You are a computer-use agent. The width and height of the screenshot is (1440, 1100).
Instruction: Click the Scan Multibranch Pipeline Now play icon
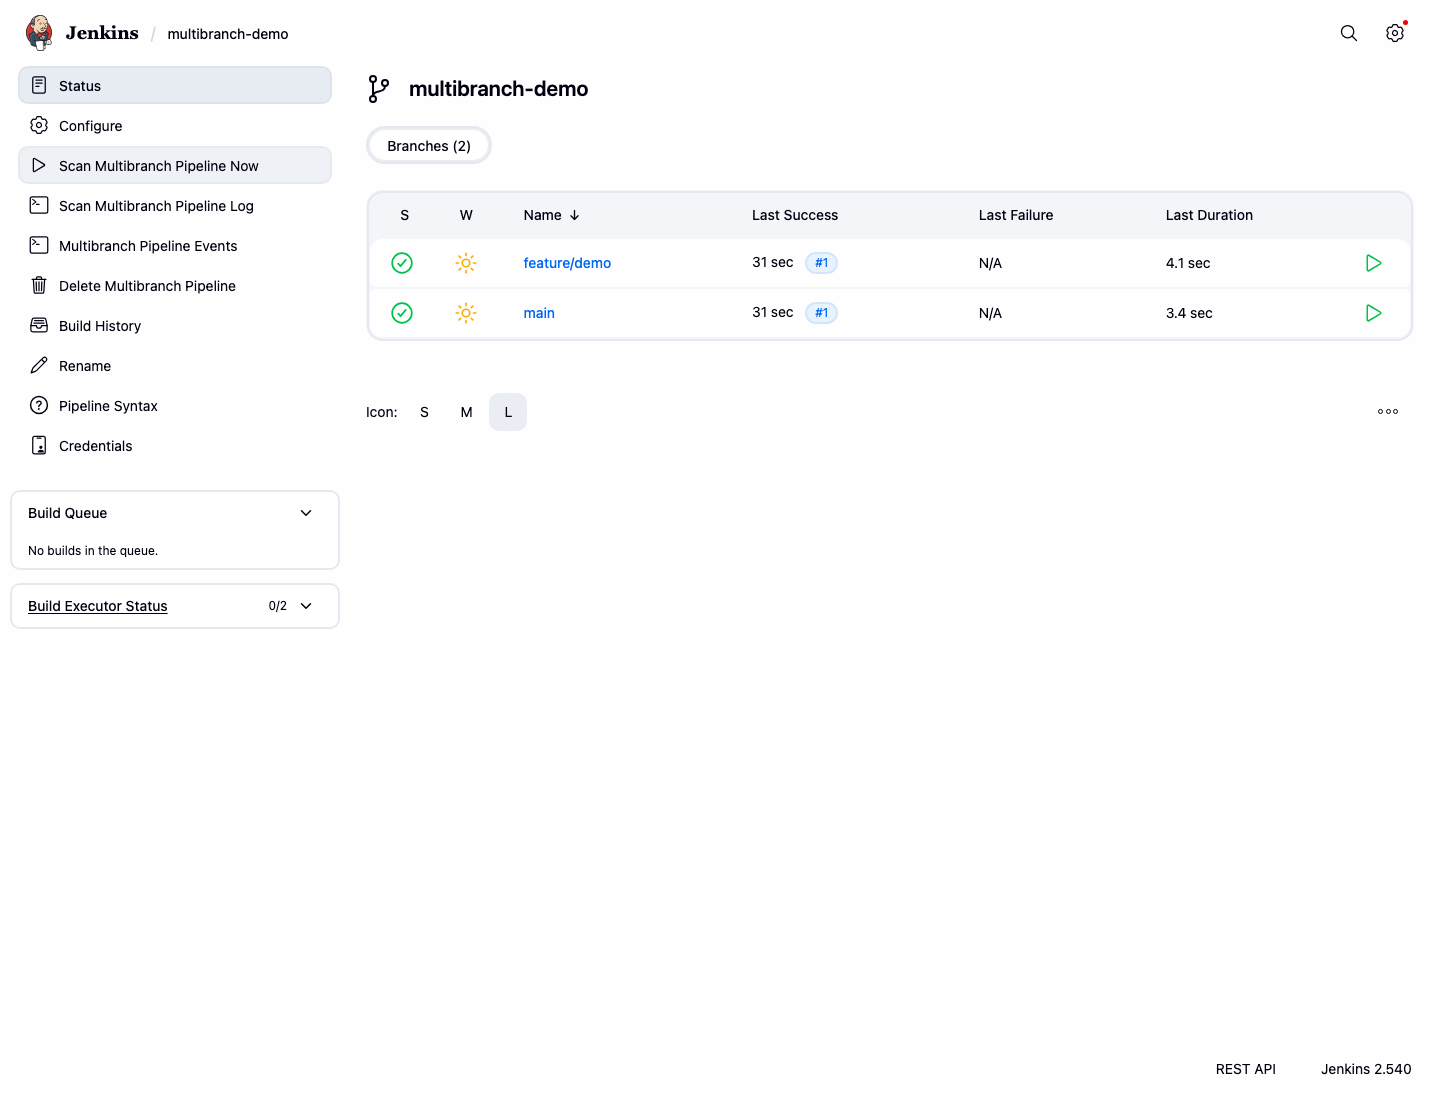pos(39,165)
